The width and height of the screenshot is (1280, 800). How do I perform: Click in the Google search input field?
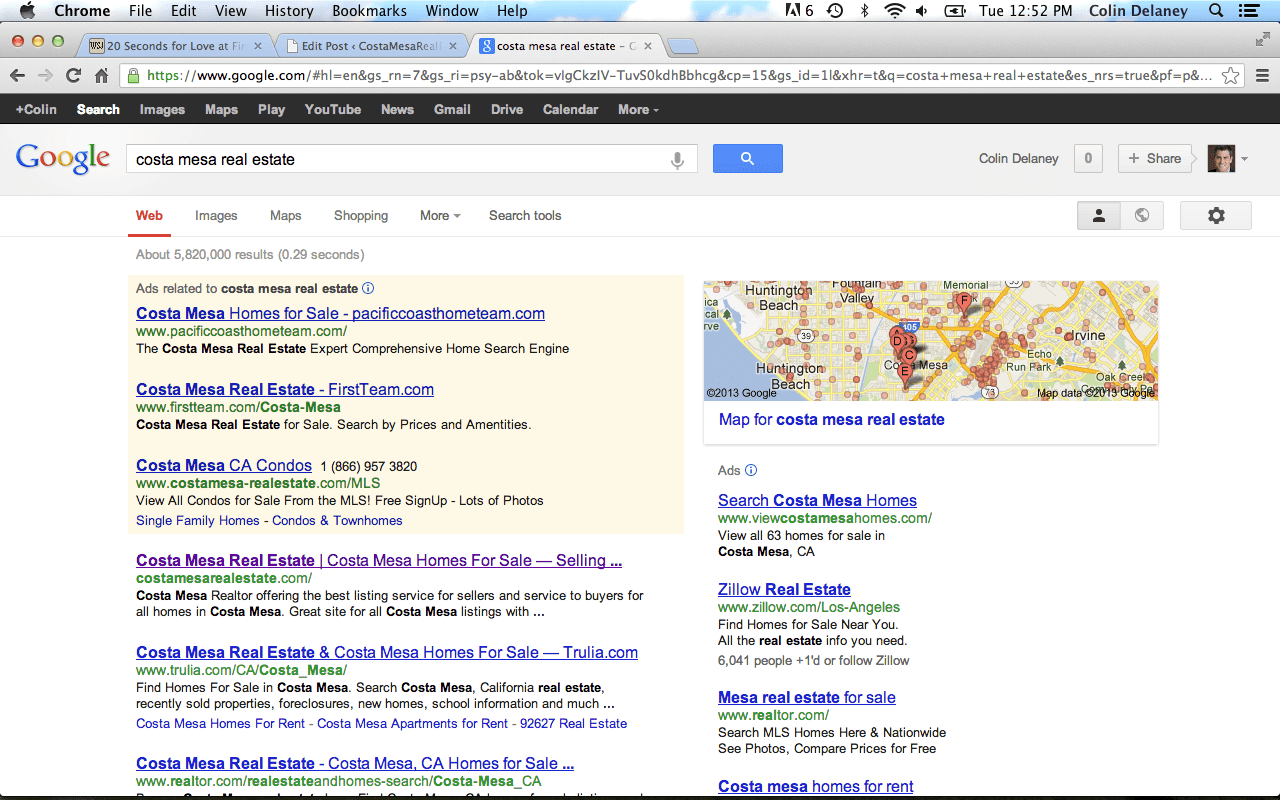400,159
